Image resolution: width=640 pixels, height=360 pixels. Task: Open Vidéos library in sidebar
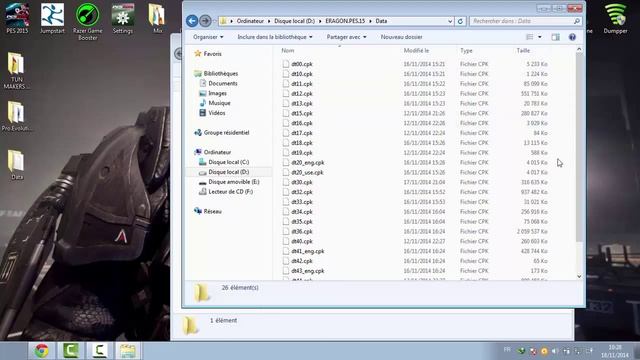click(x=212, y=113)
